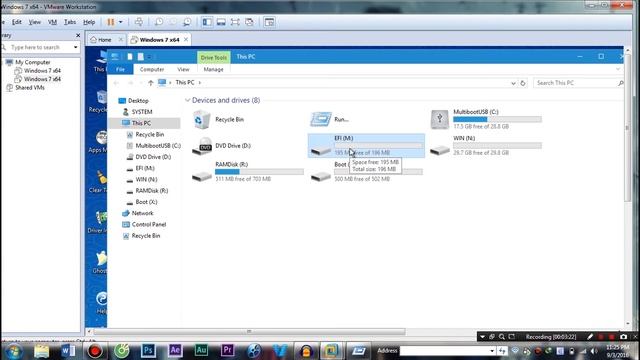Toggle the VMware library sidebar view icon
The image size is (640, 360).
coord(207,22)
